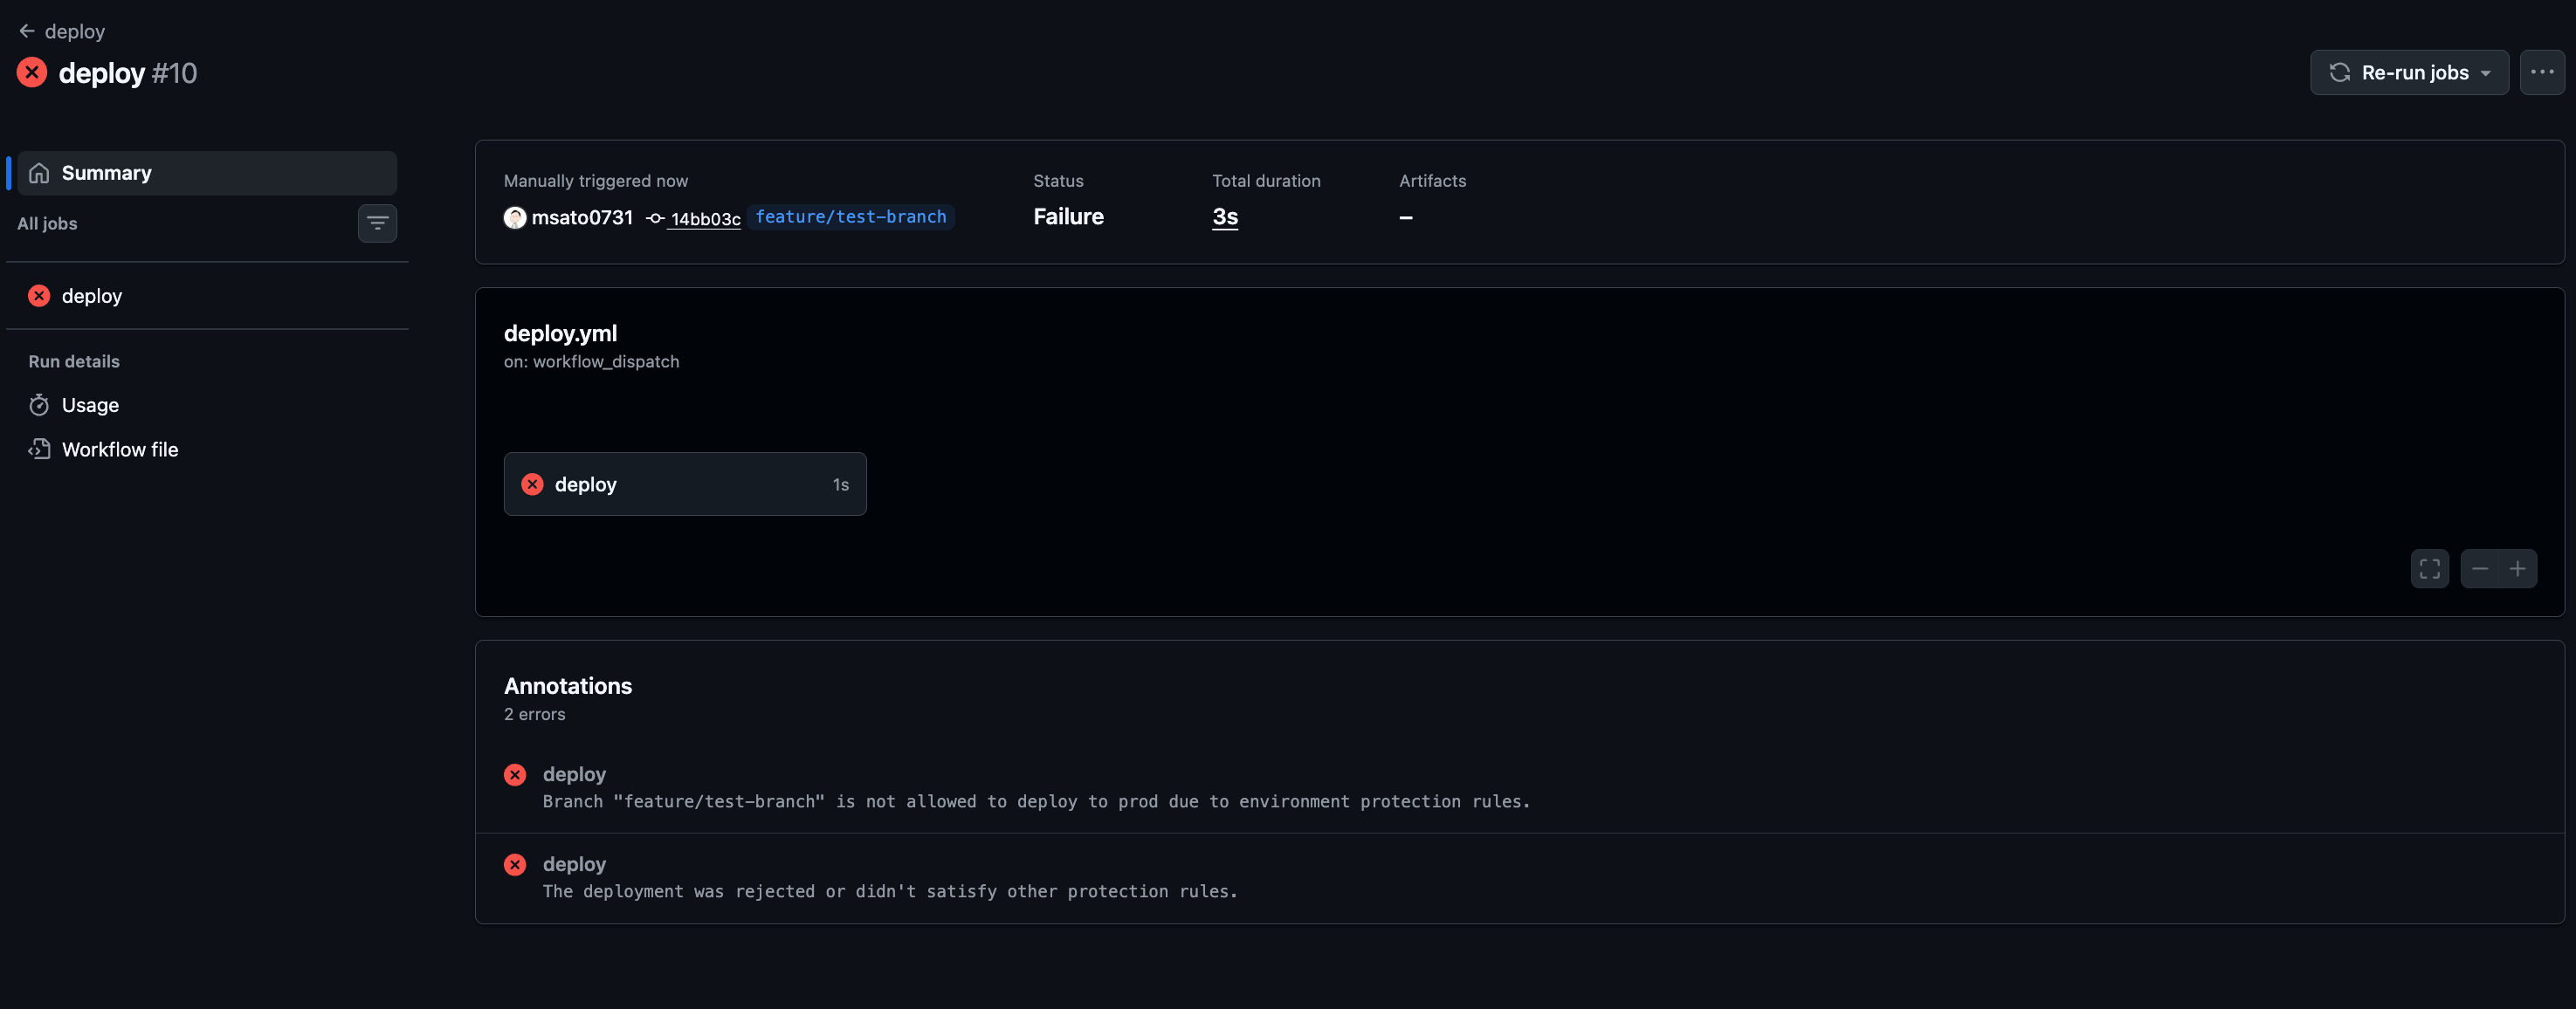
Task: Click error icon of branch protection annotation
Action: (515, 775)
